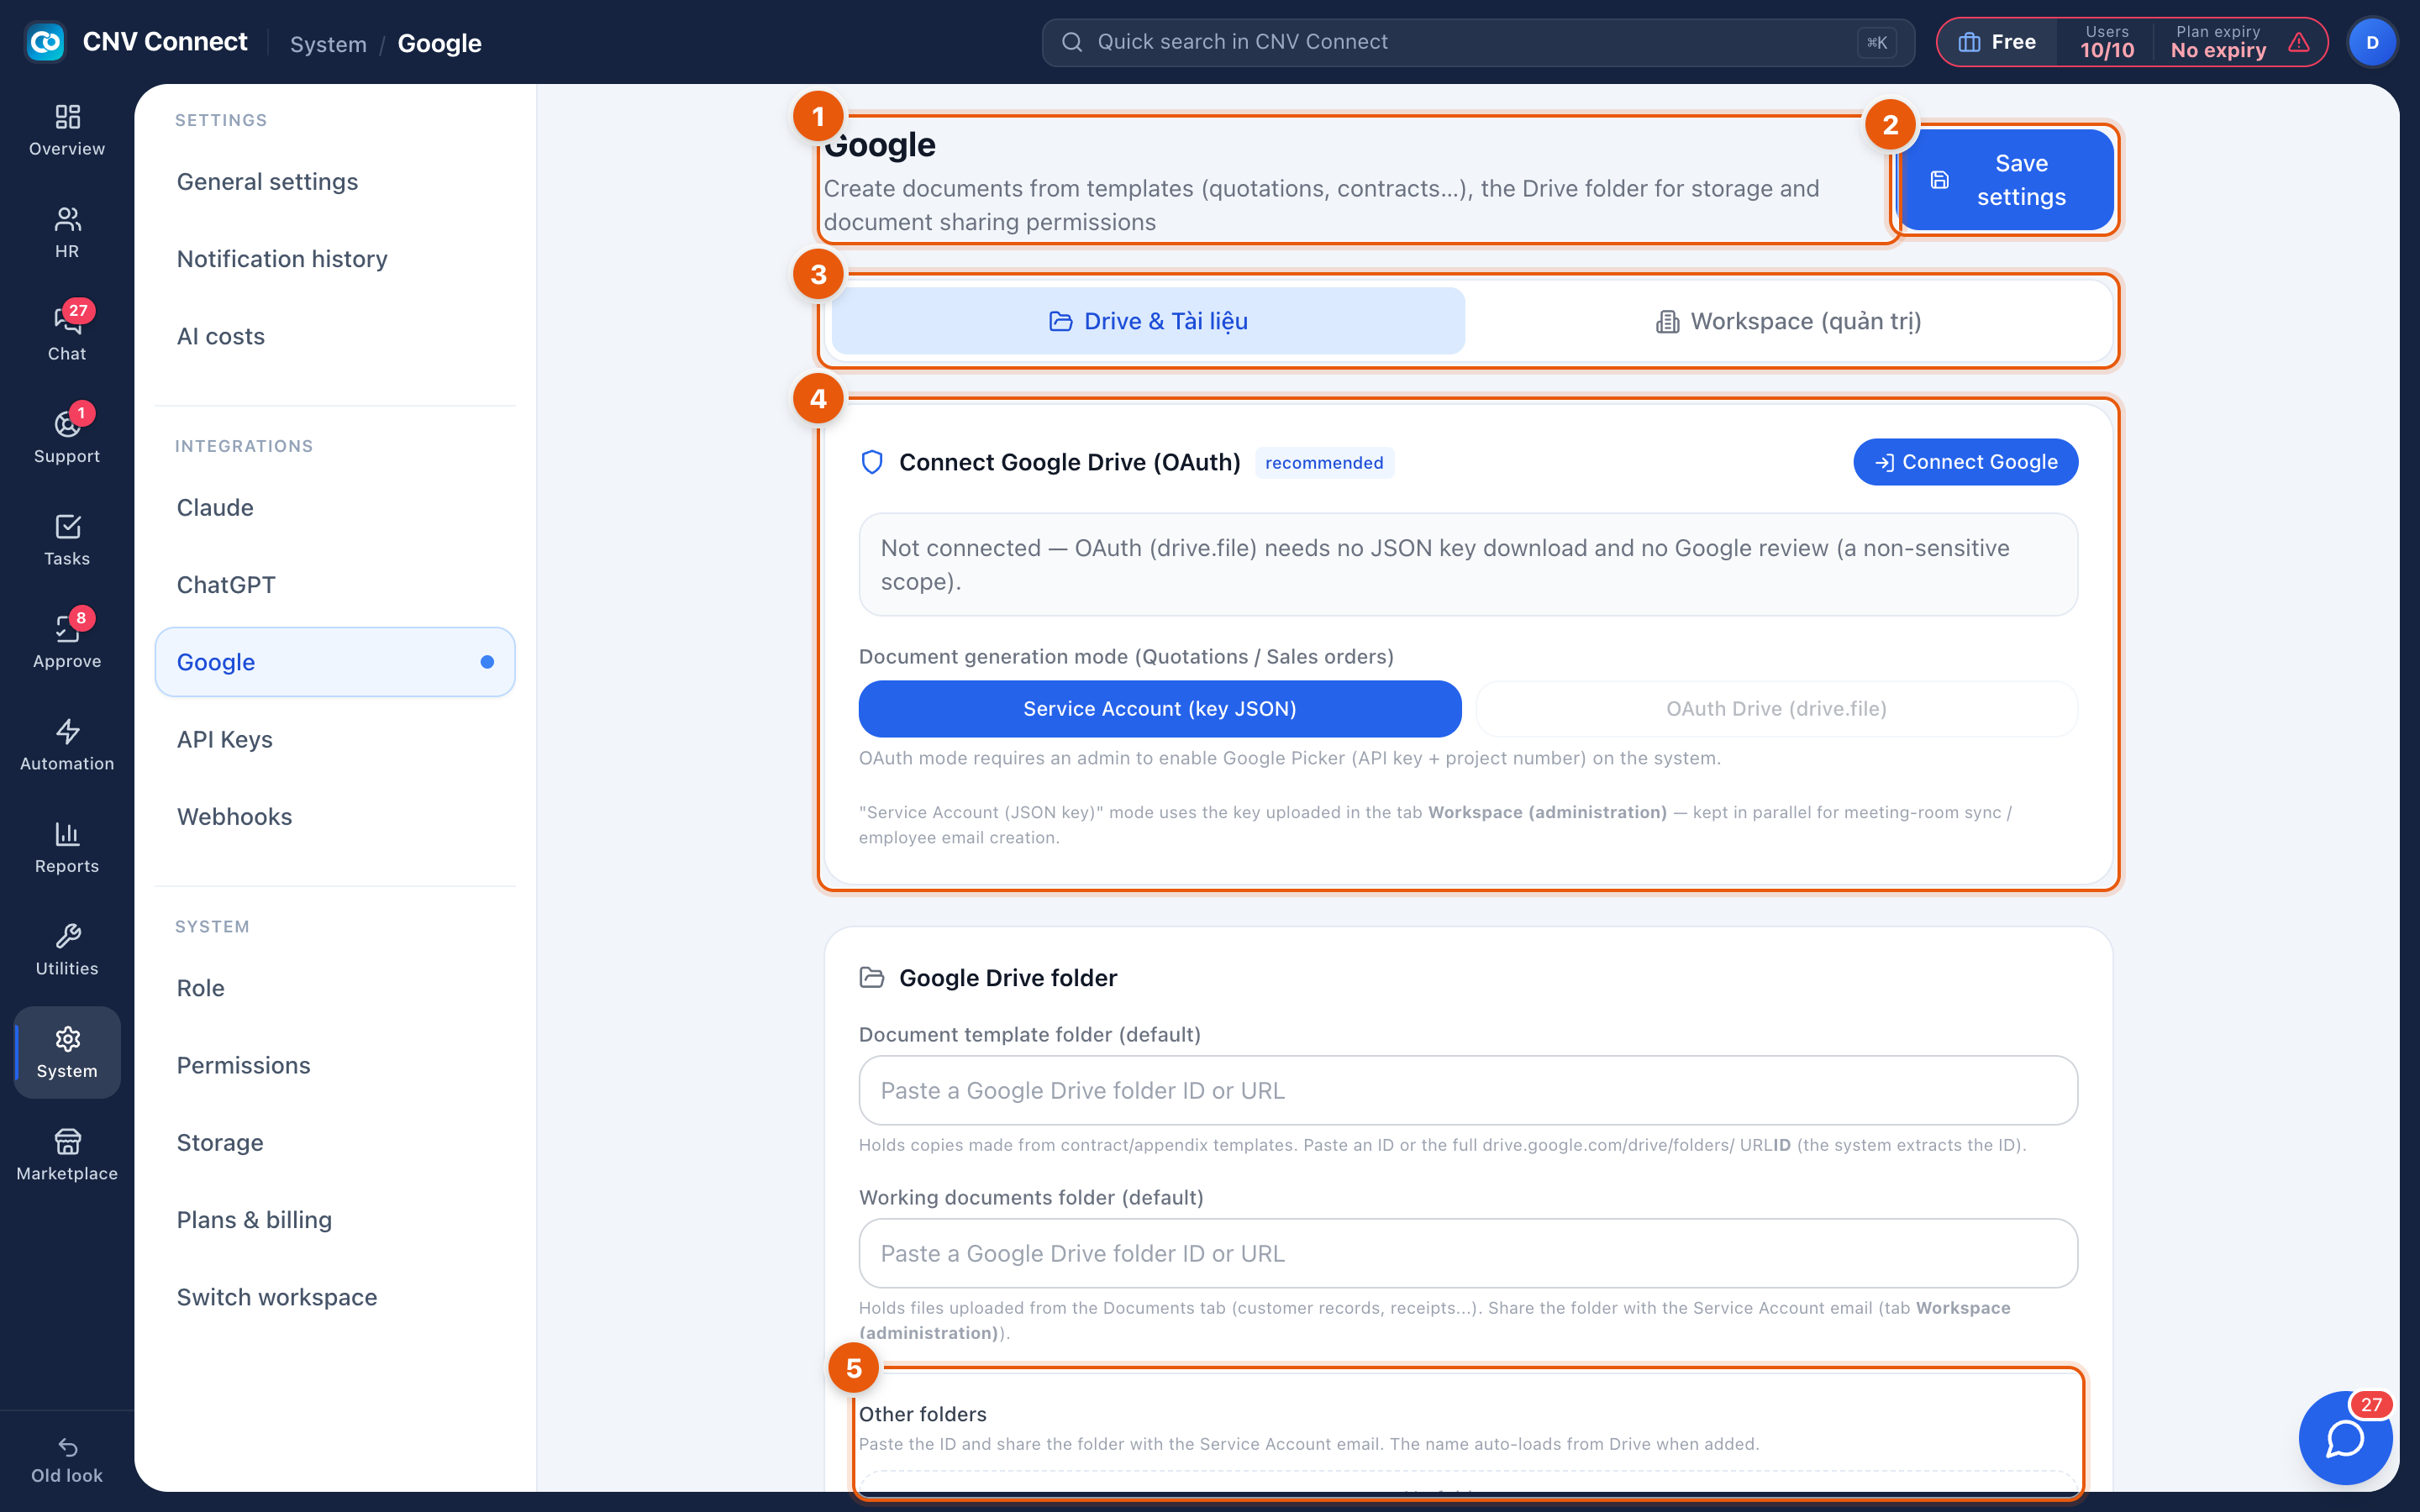The height and width of the screenshot is (1512, 2420).
Task: Click the CNV Connect logo icon
Action: tap(45, 42)
